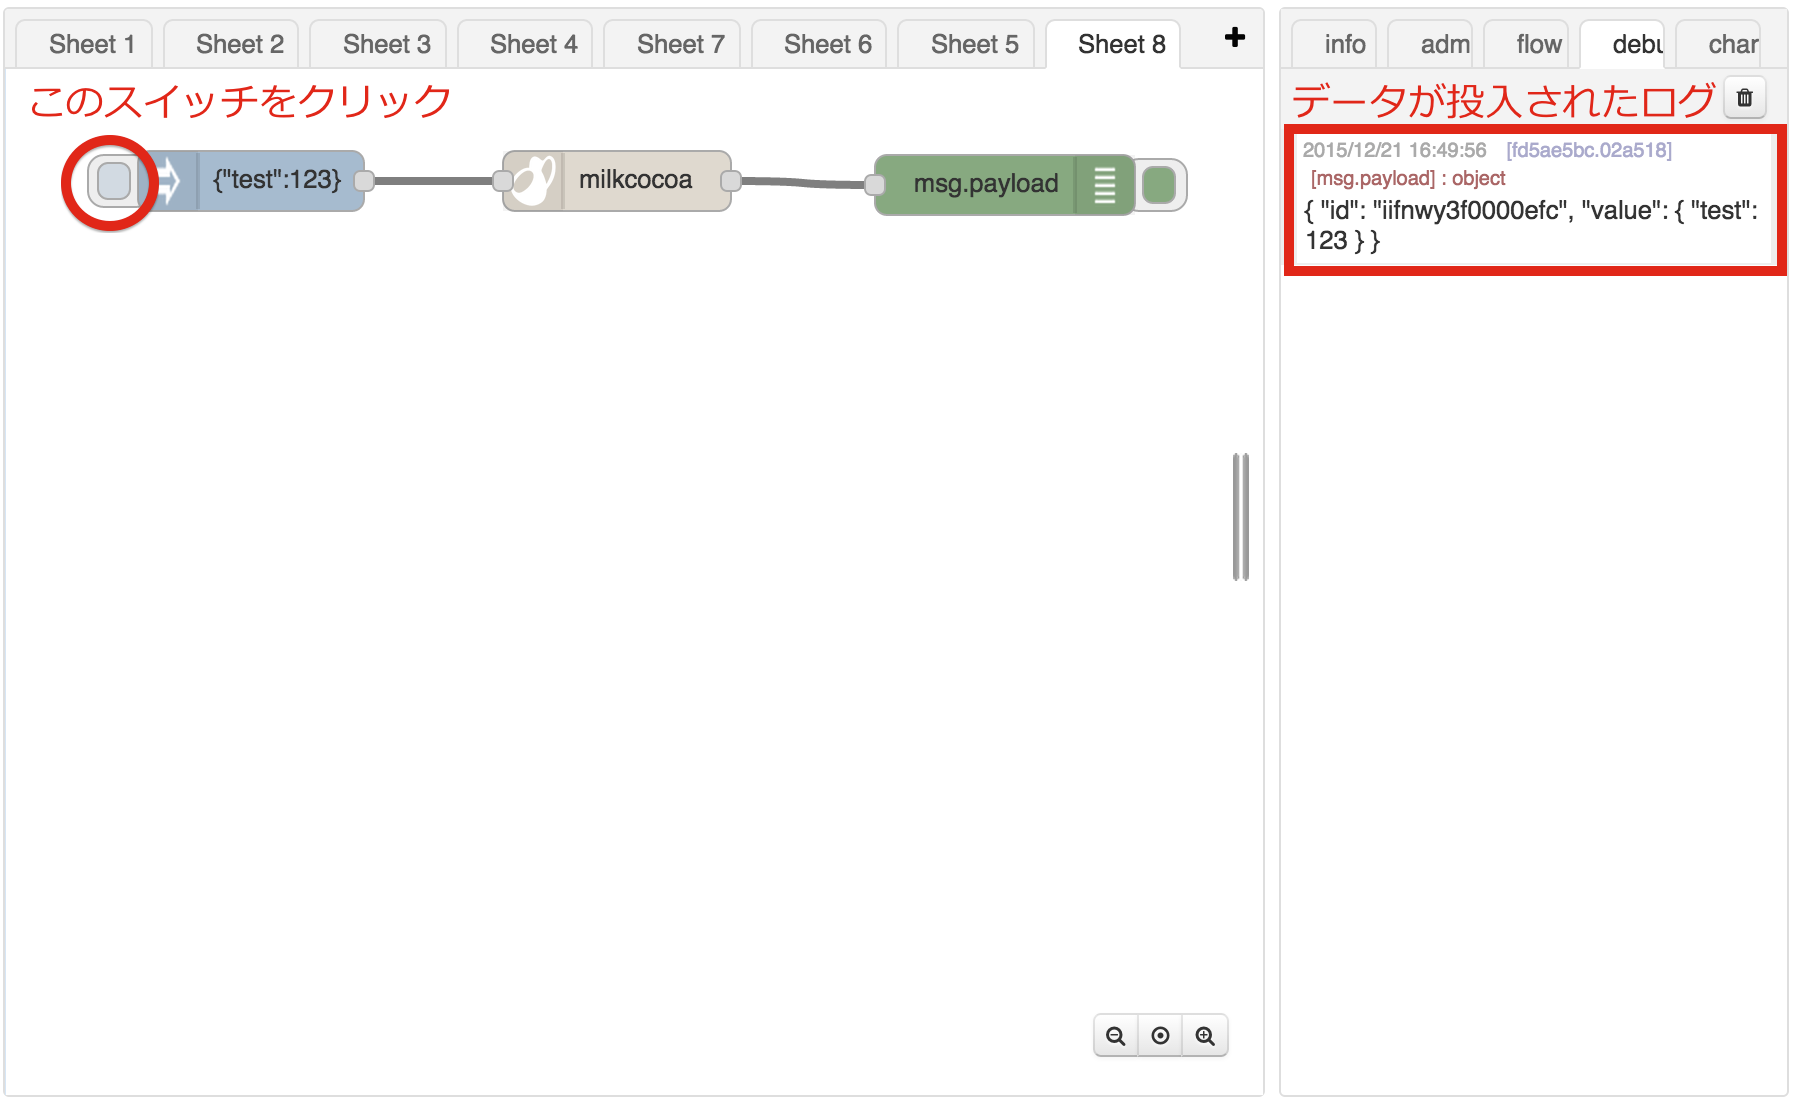This screenshot has height=1107, width=1795.
Task: Add a new sheet with the plus button
Action: (1234, 38)
